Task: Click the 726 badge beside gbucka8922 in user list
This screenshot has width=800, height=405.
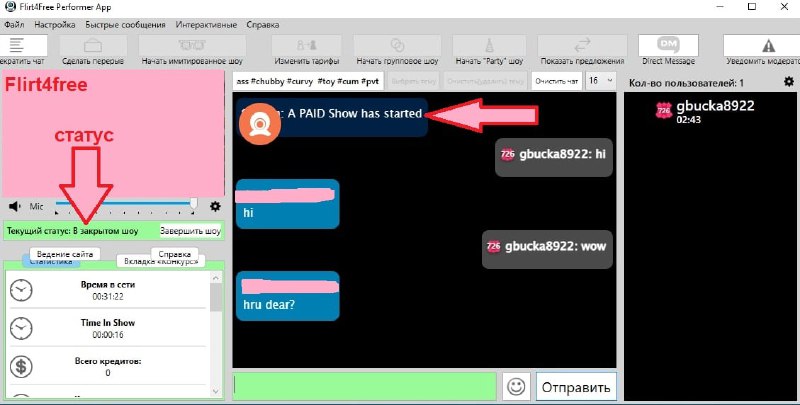Action: pos(664,111)
